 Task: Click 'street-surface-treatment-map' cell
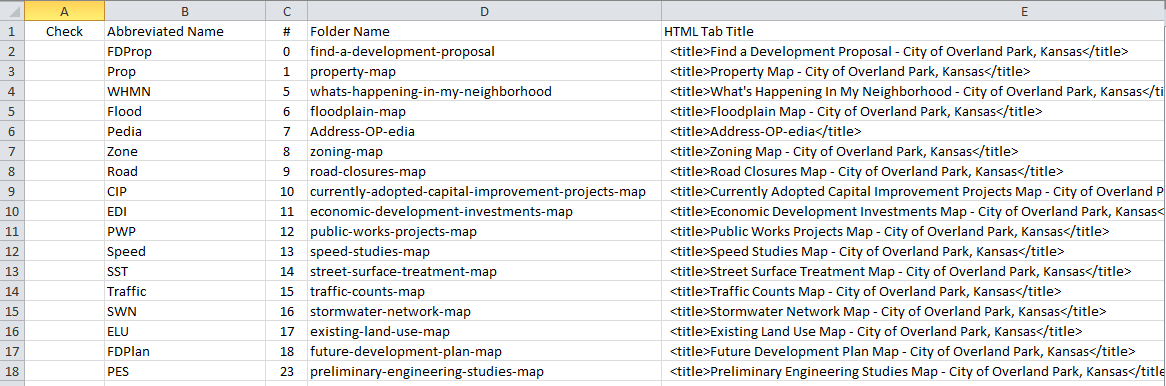[484, 272]
